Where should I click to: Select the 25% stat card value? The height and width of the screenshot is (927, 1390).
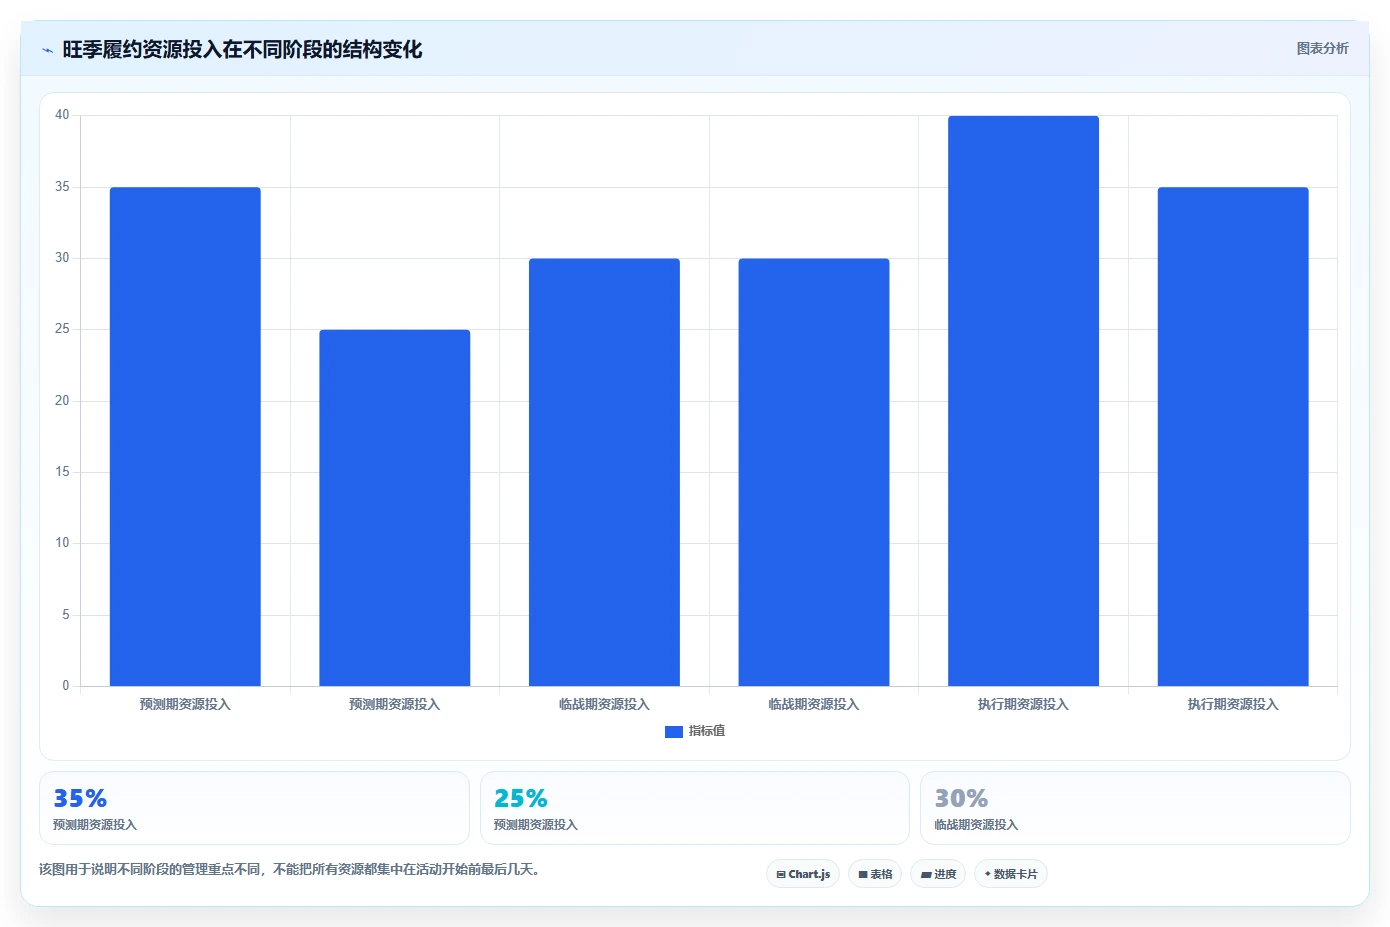(521, 798)
